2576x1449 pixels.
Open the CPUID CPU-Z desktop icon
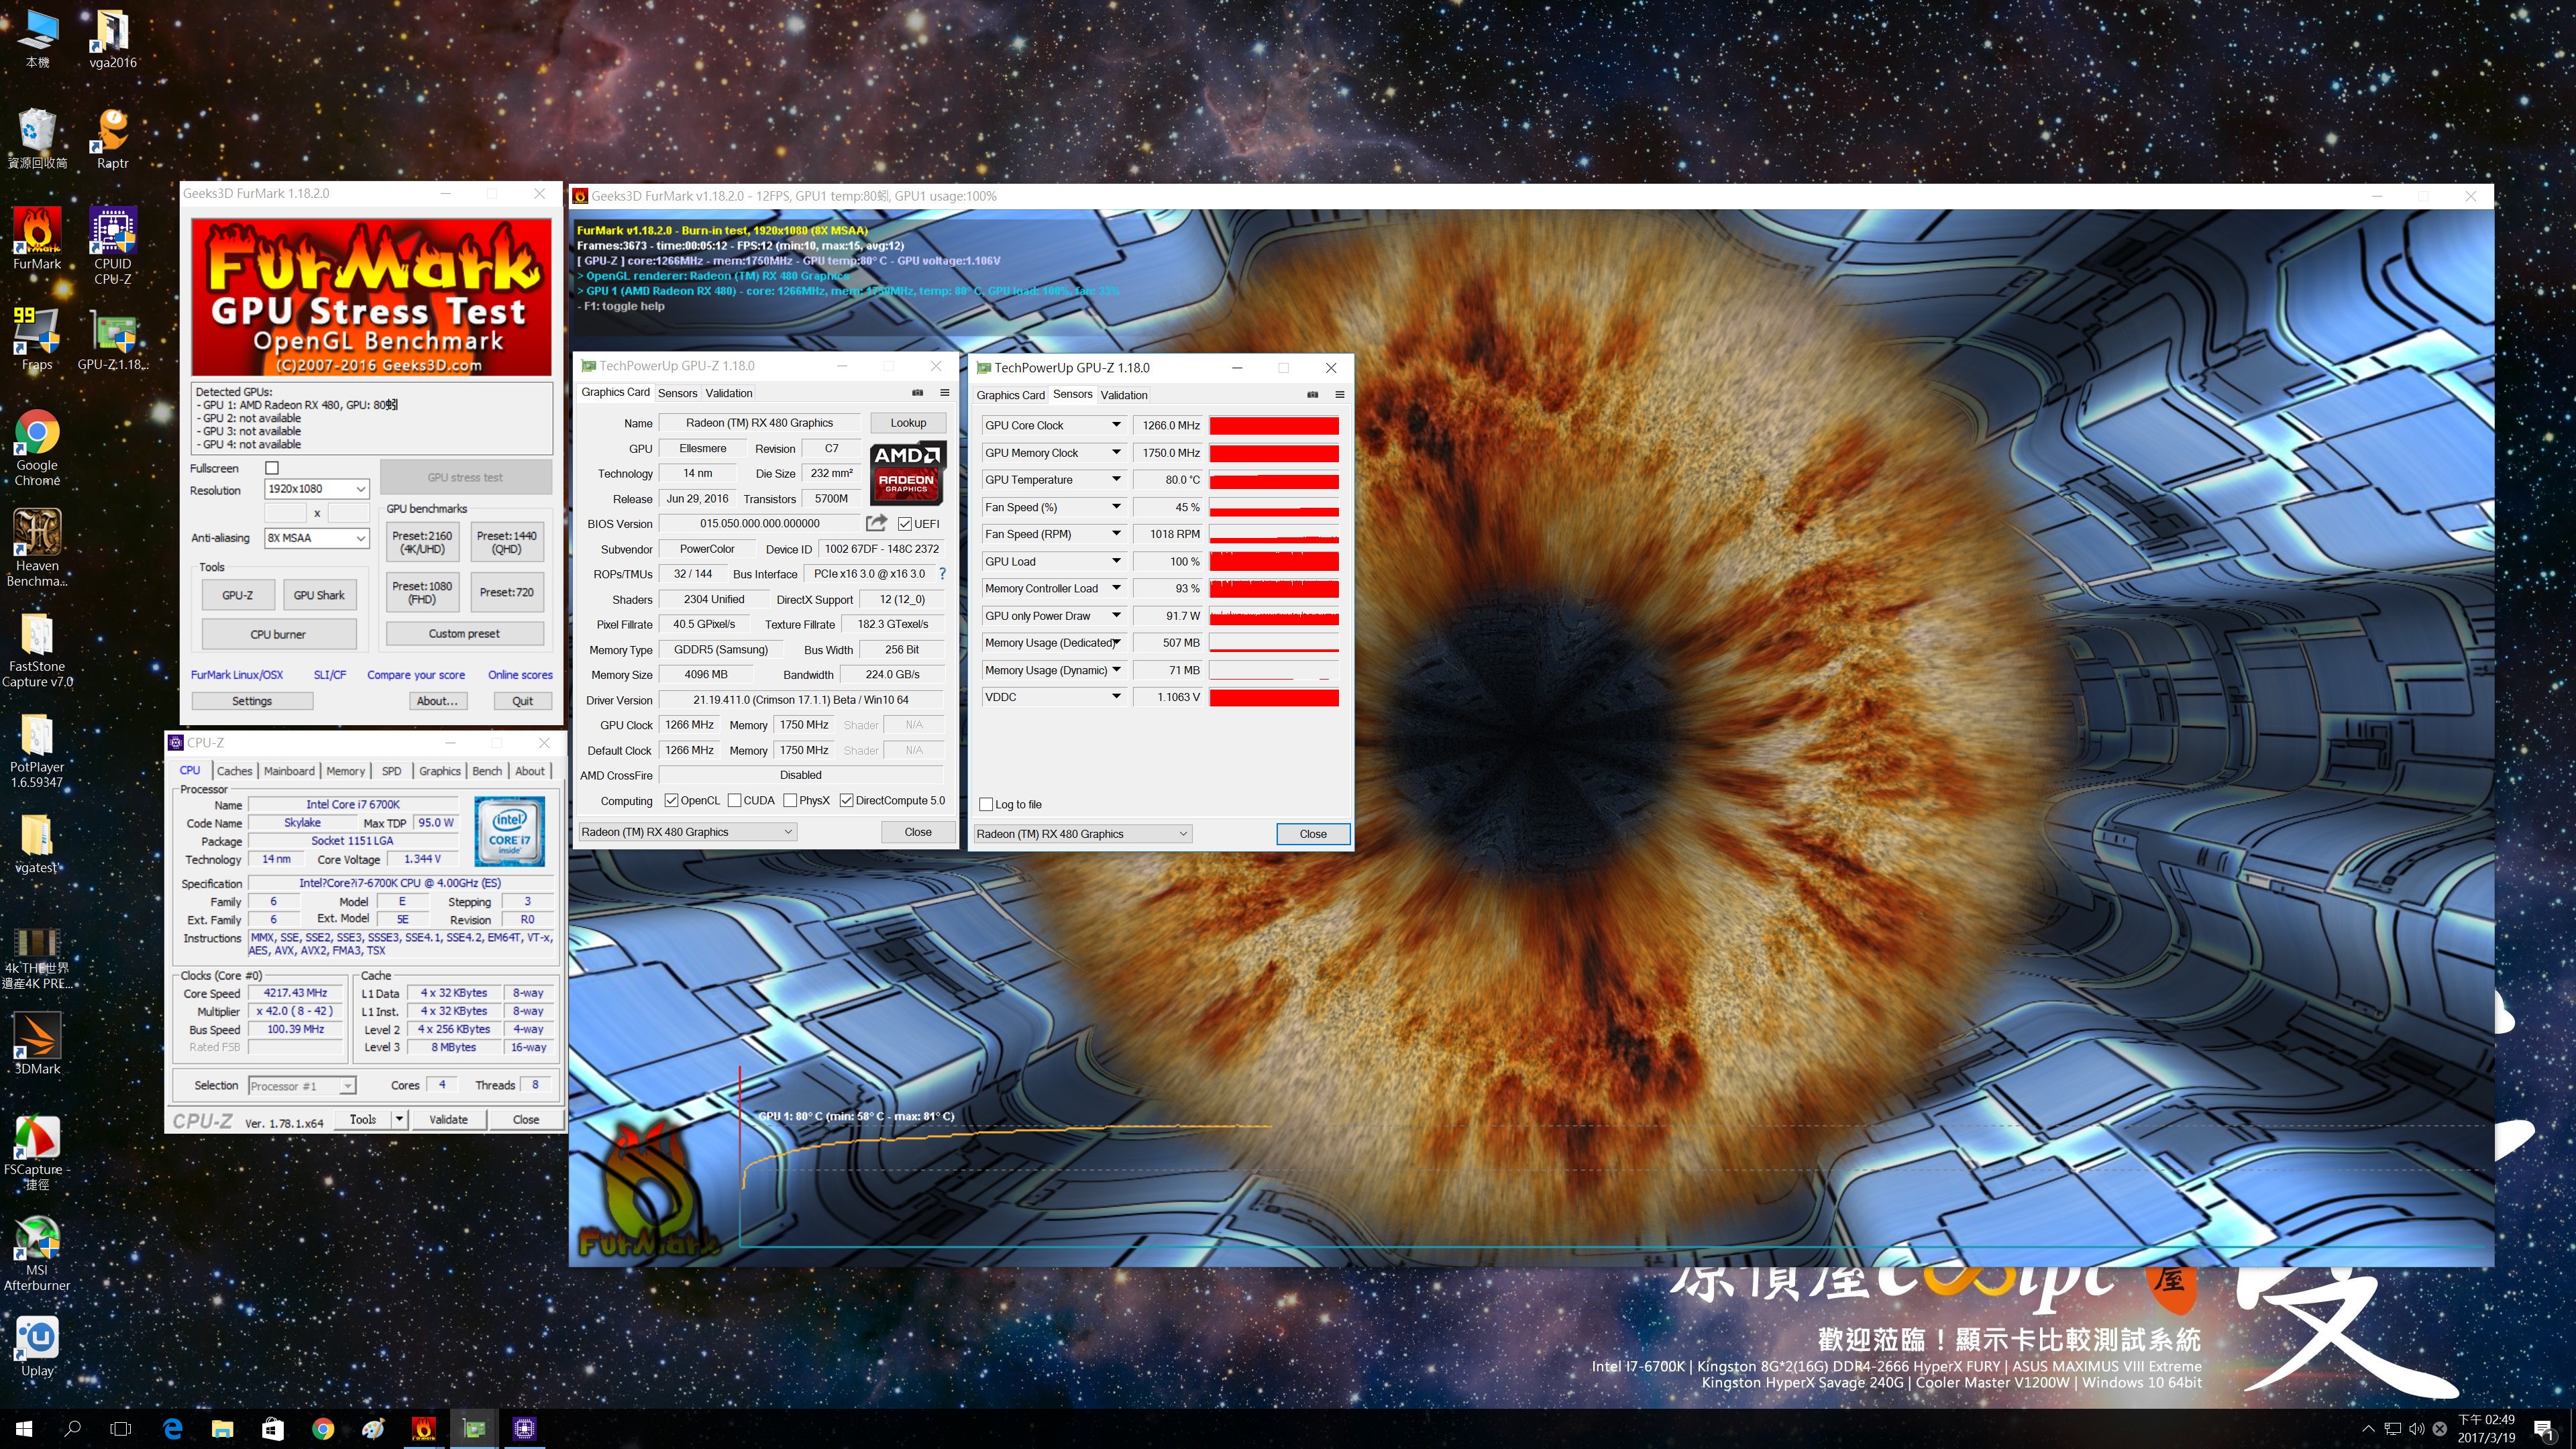pyautogui.click(x=112, y=245)
